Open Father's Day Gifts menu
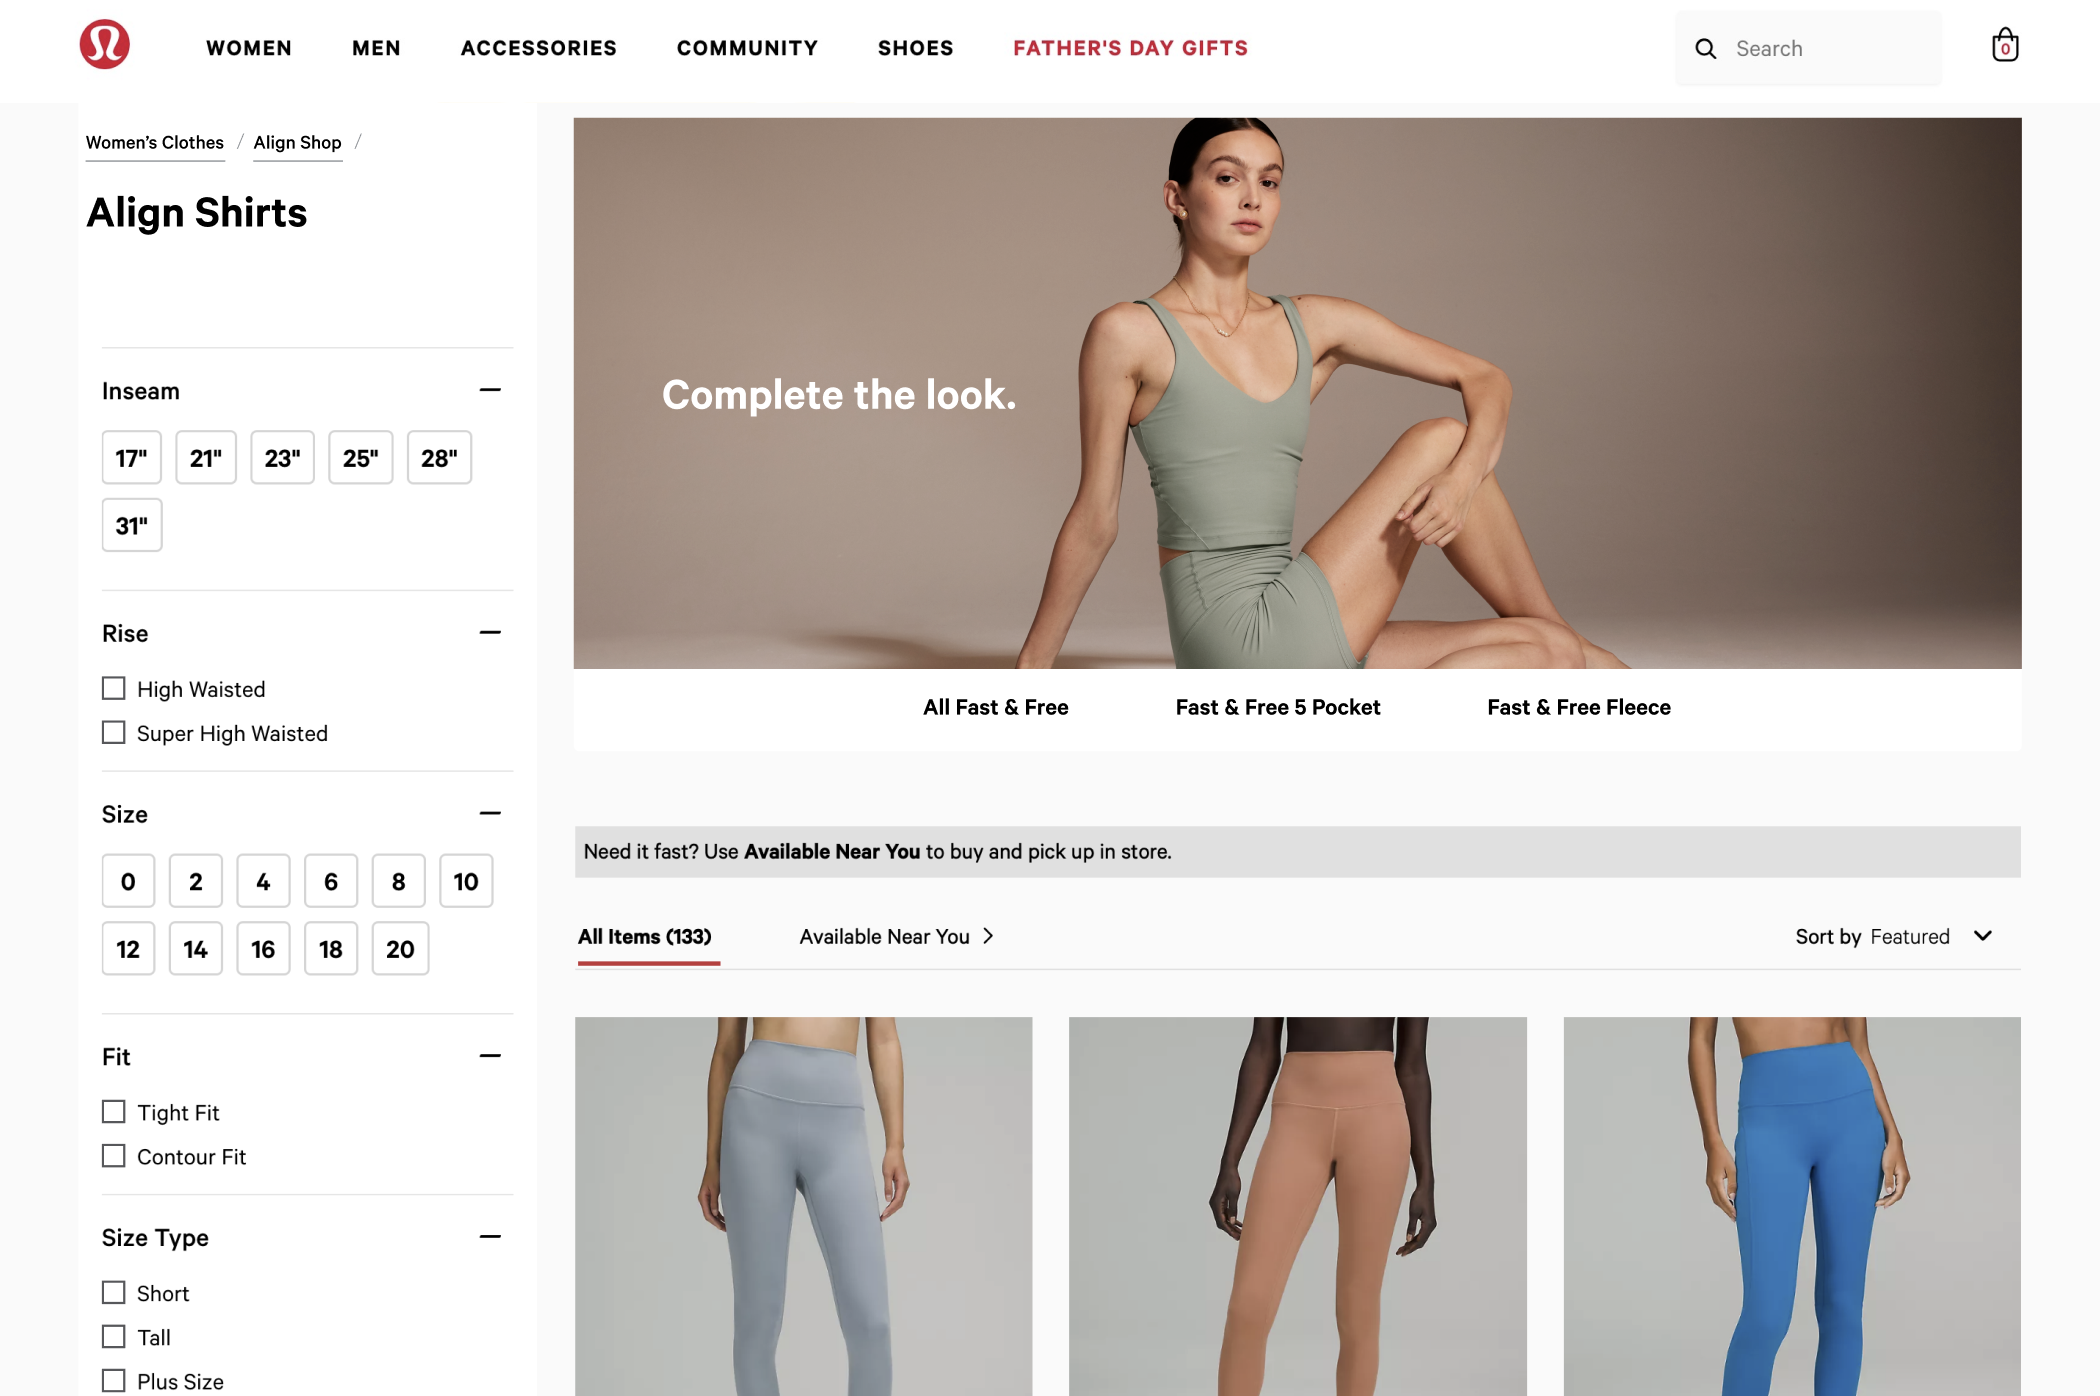Viewport: 2100px width, 1396px height. [x=1131, y=48]
